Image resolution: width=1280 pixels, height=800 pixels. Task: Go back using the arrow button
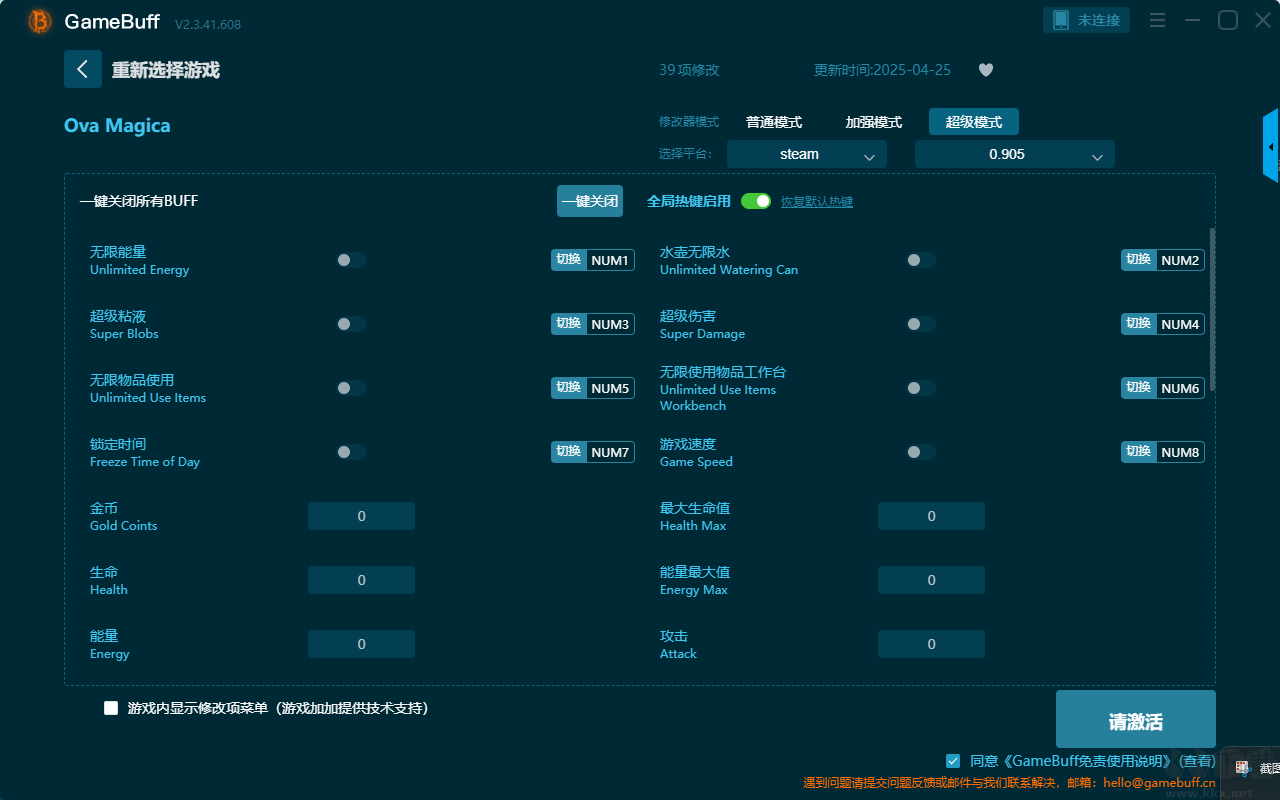pos(83,69)
